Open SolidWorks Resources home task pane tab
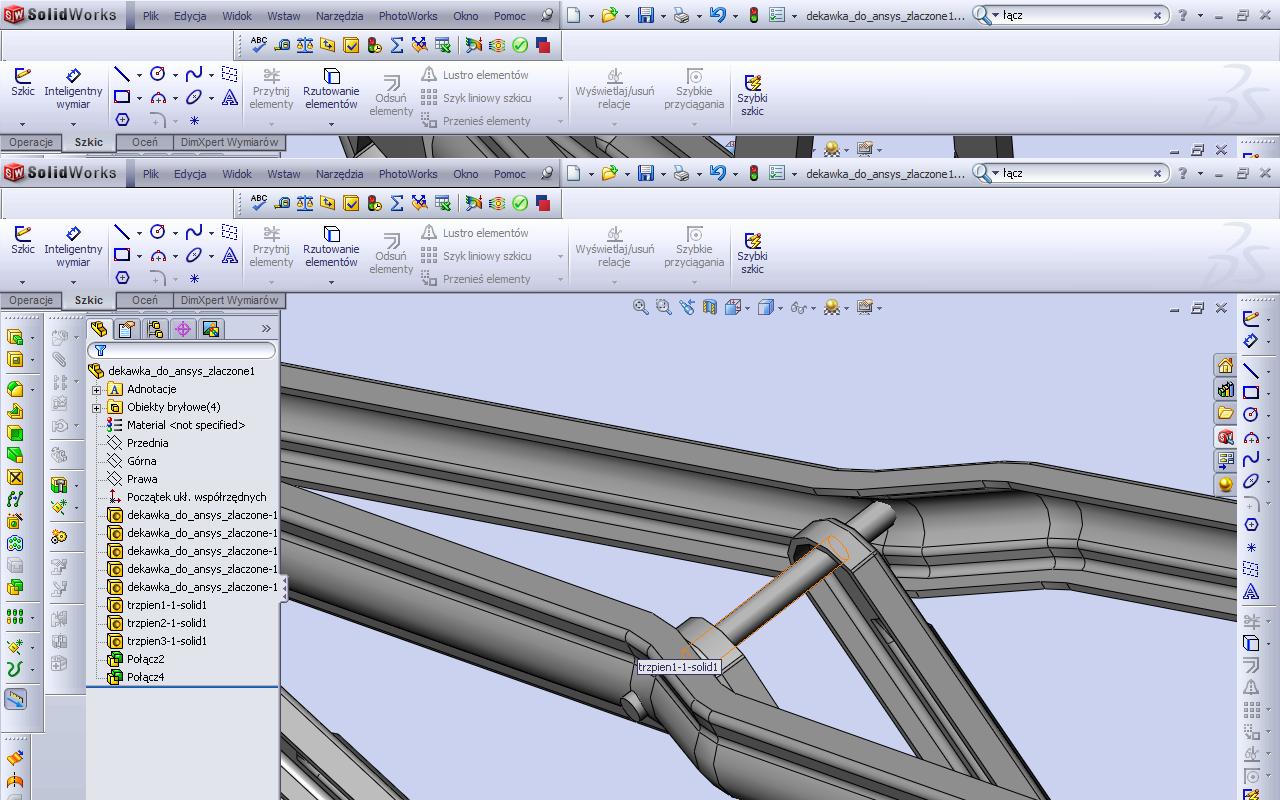 click(x=1225, y=365)
